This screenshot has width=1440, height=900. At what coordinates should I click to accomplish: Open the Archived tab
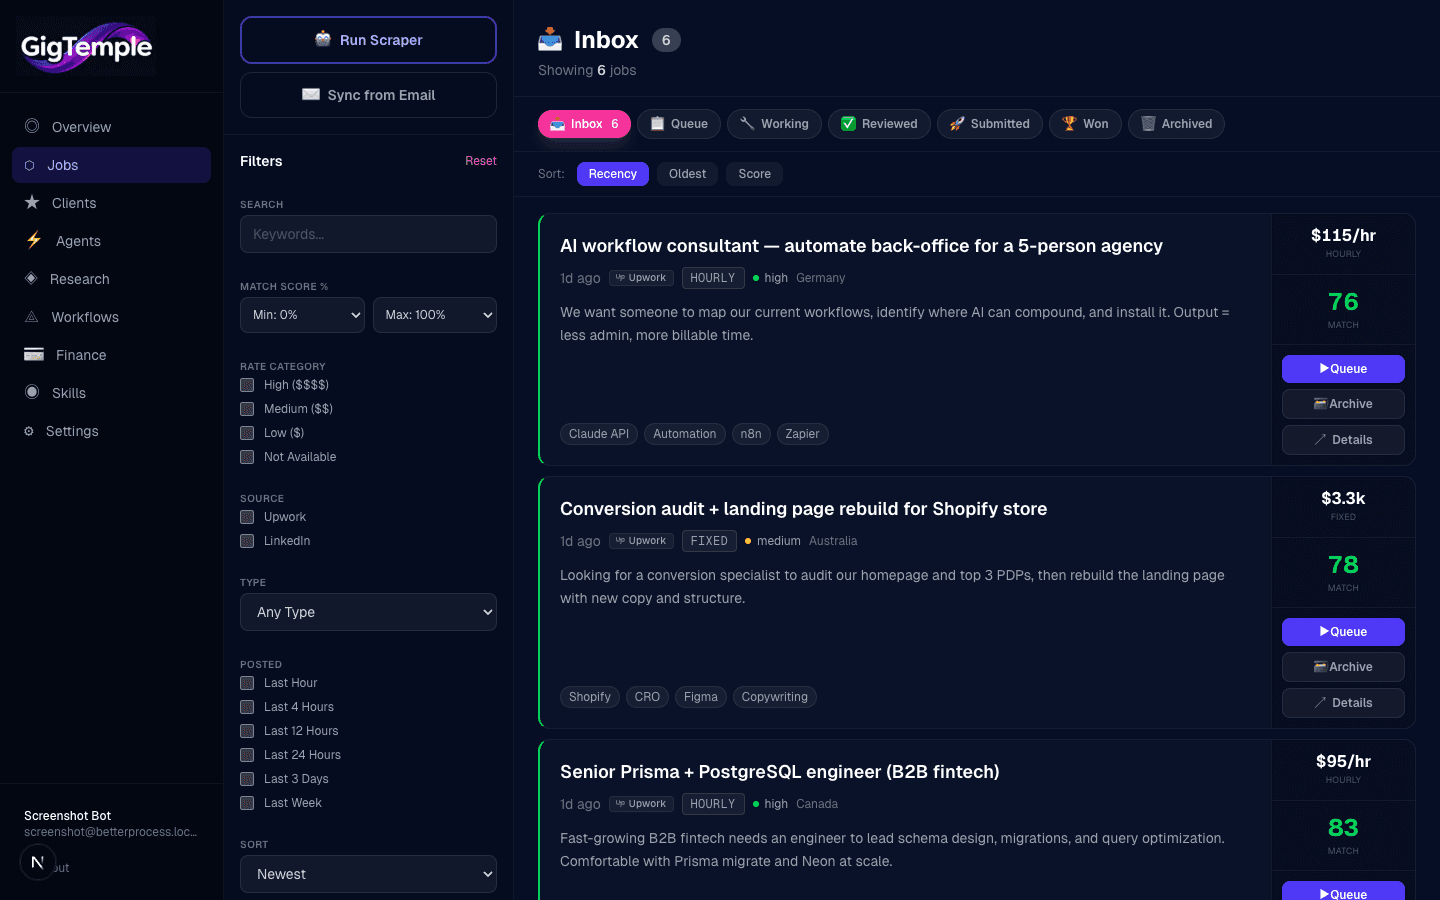pos(1176,124)
